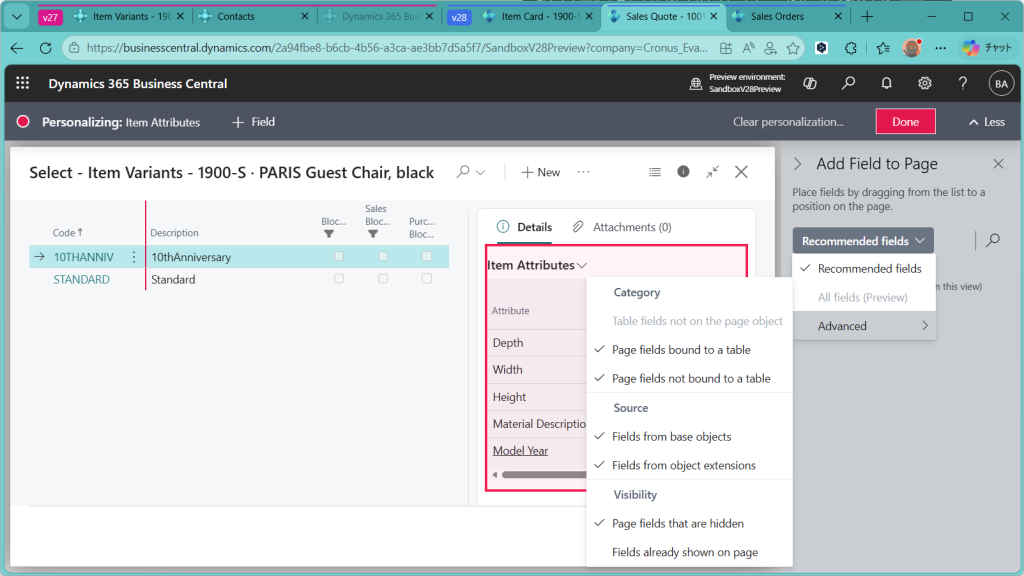
Task: Toggle Page fields bound to a table
Action: [681, 350]
